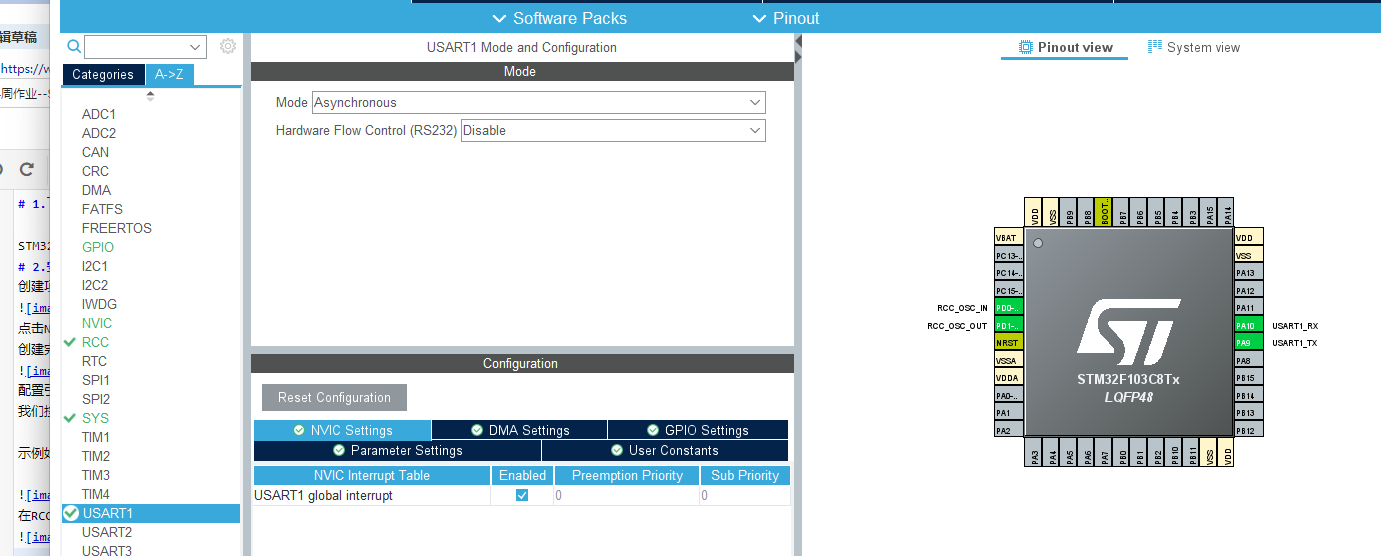1381x556 pixels.
Task: Select TIM1 in peripheral list
Action: click(96, 437)
